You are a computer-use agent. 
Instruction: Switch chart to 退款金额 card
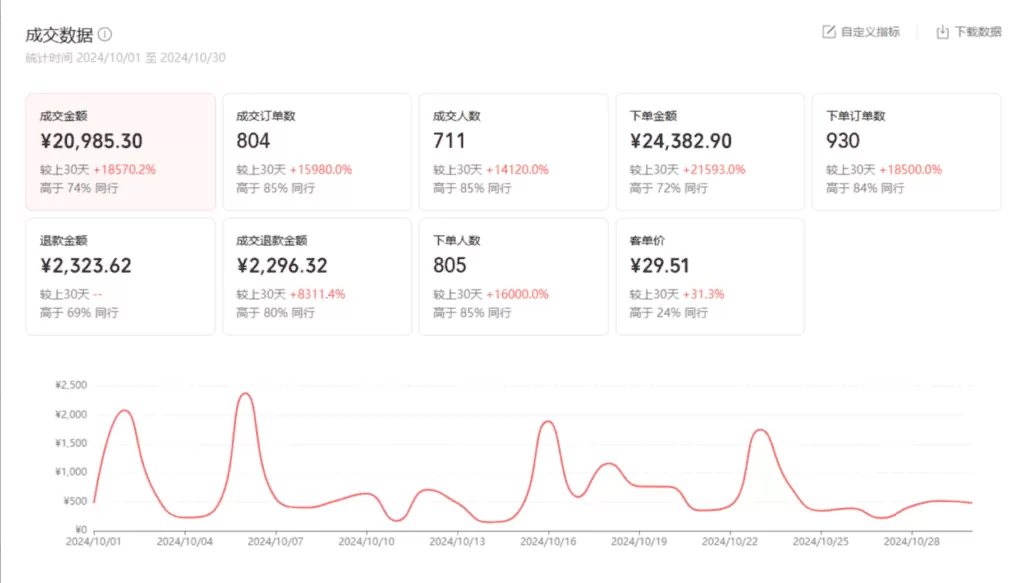click(x=120, y=276)
